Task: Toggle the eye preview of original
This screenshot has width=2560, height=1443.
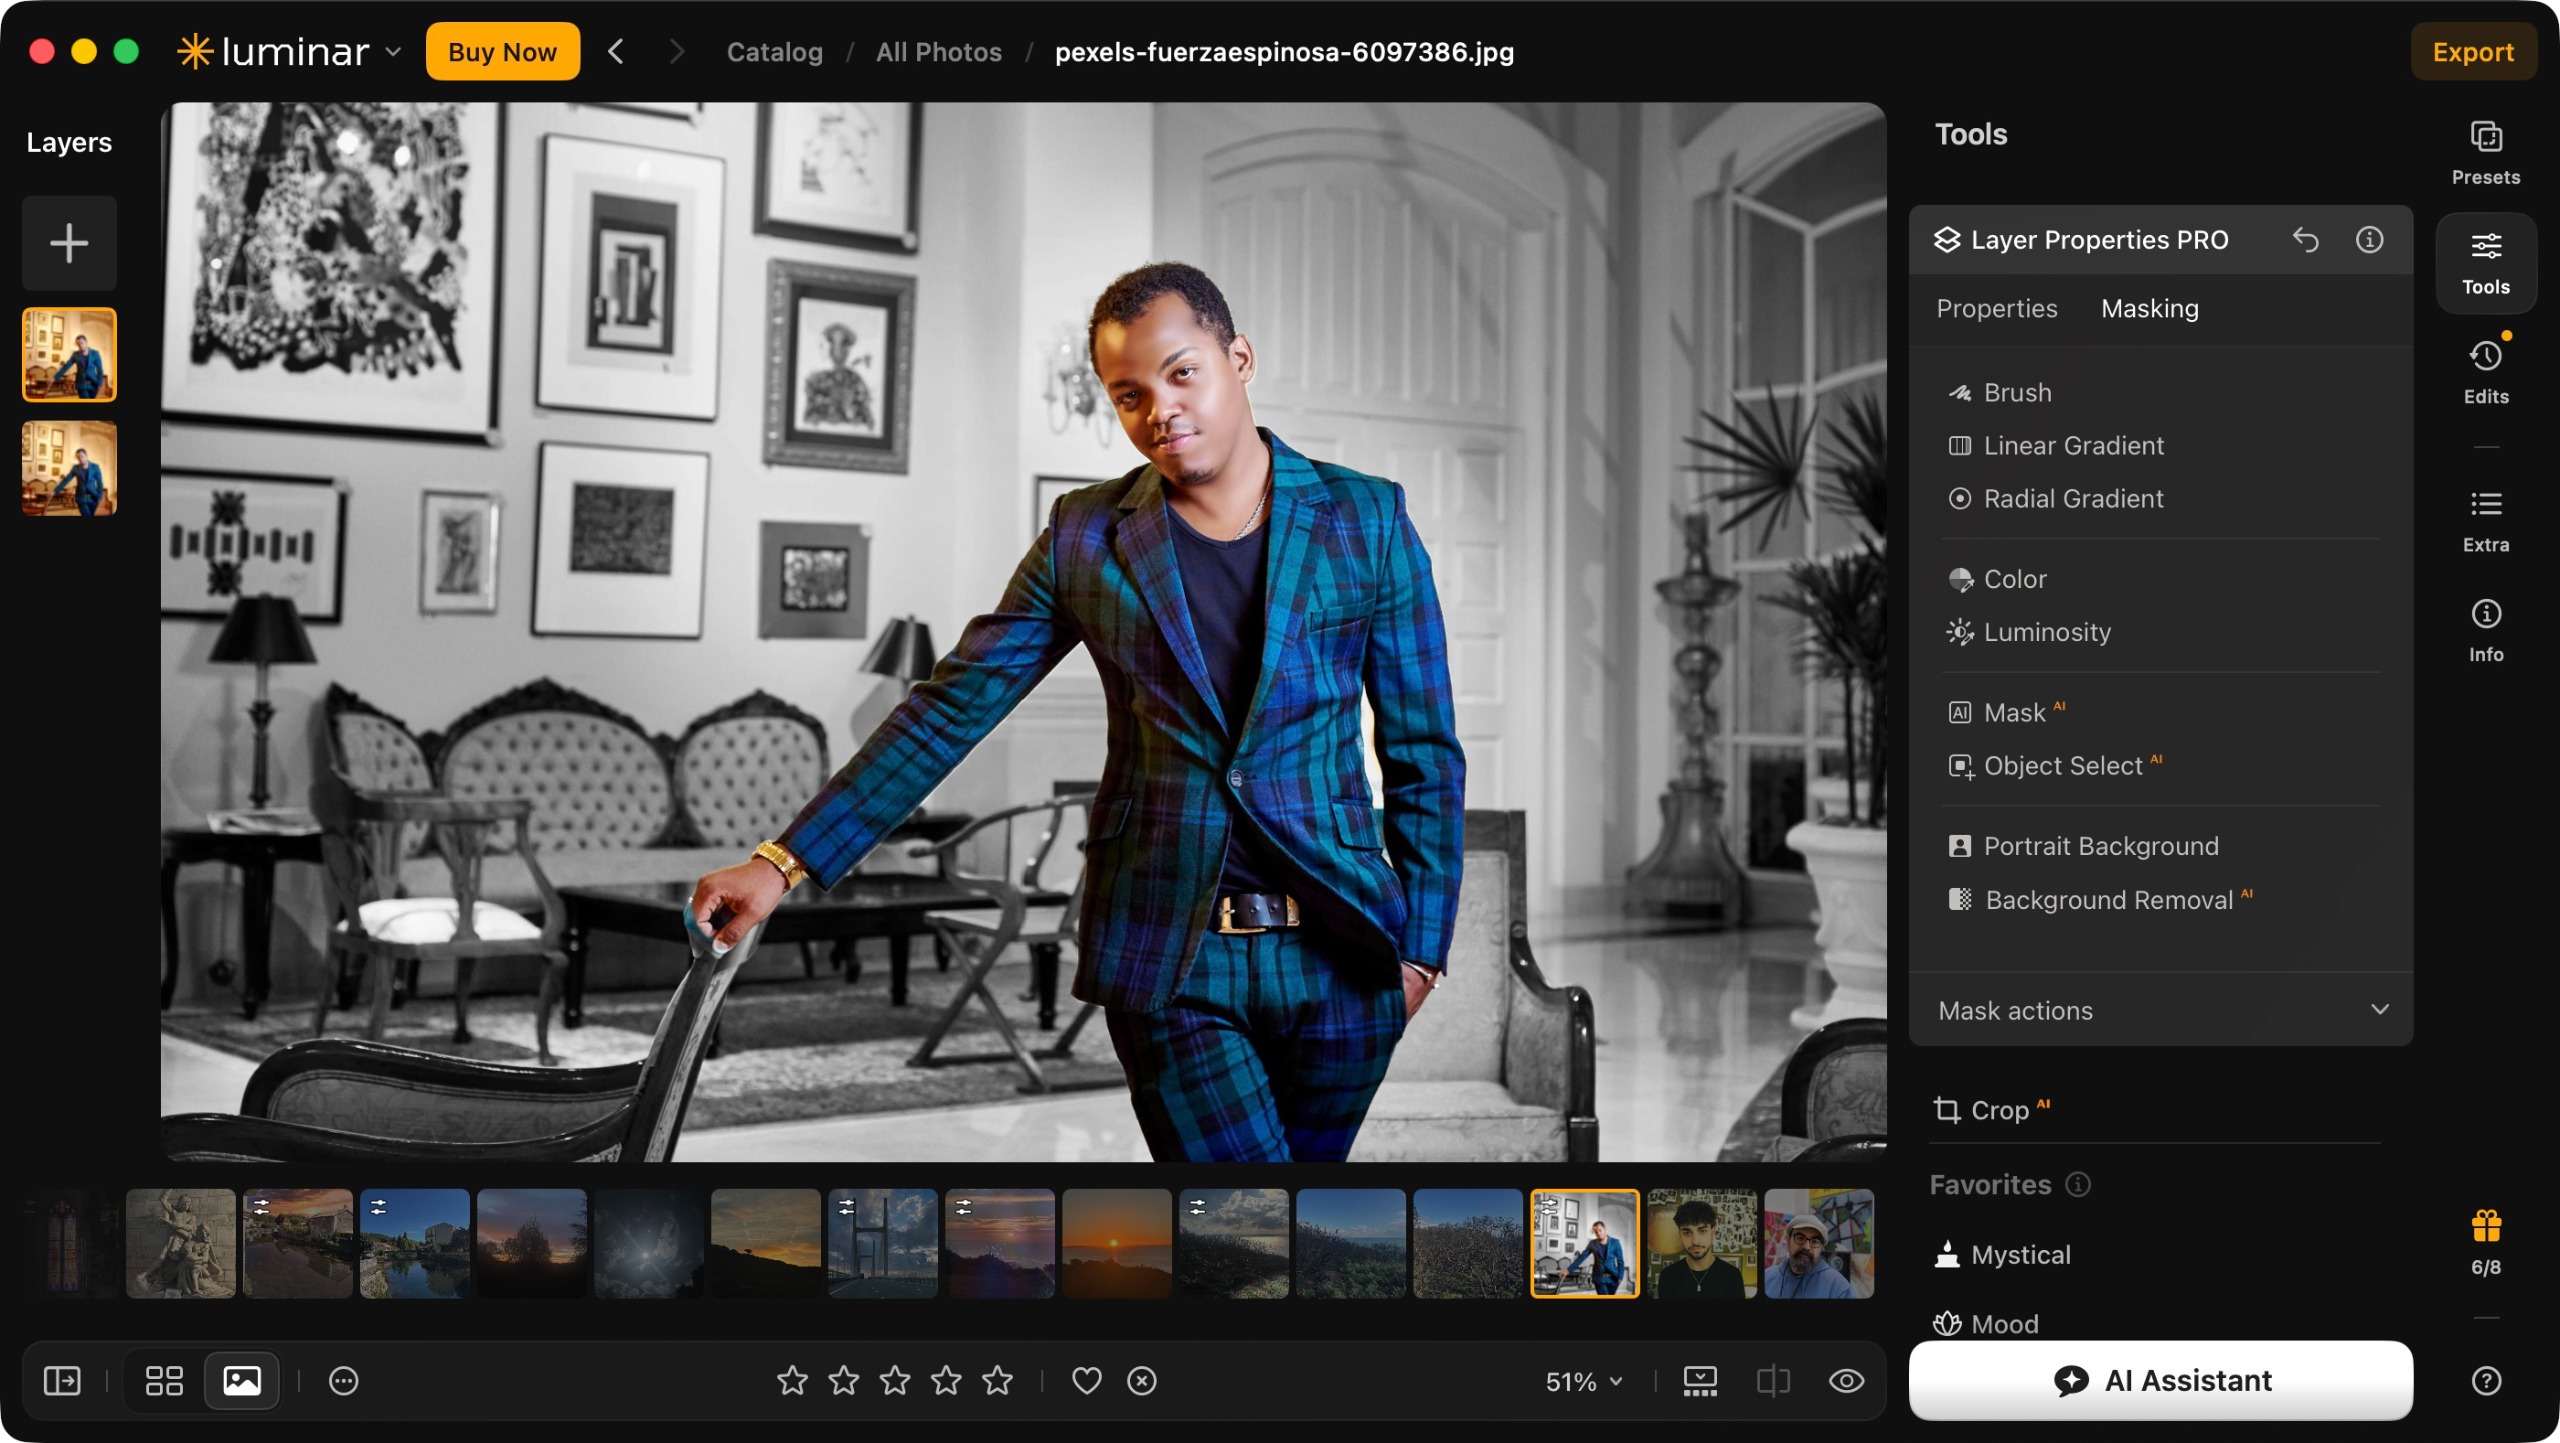Action: click(x=1846, y=1381)
